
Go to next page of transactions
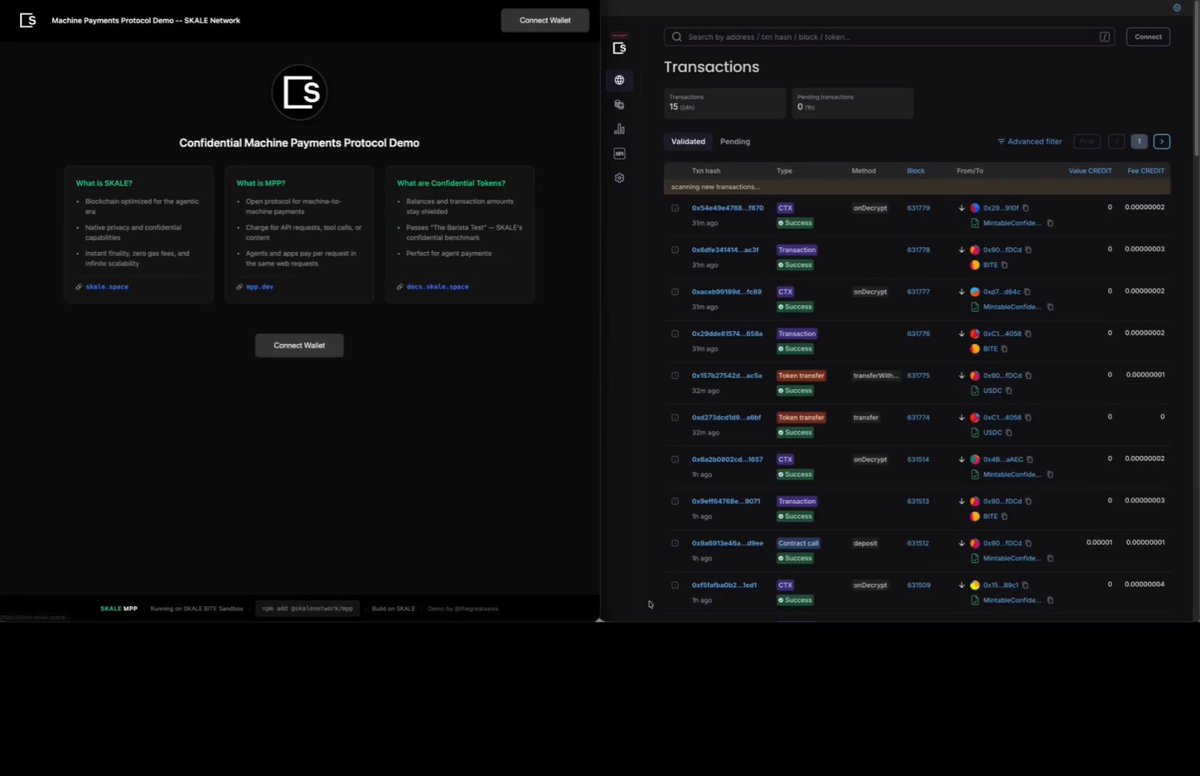coord(1162,142)
